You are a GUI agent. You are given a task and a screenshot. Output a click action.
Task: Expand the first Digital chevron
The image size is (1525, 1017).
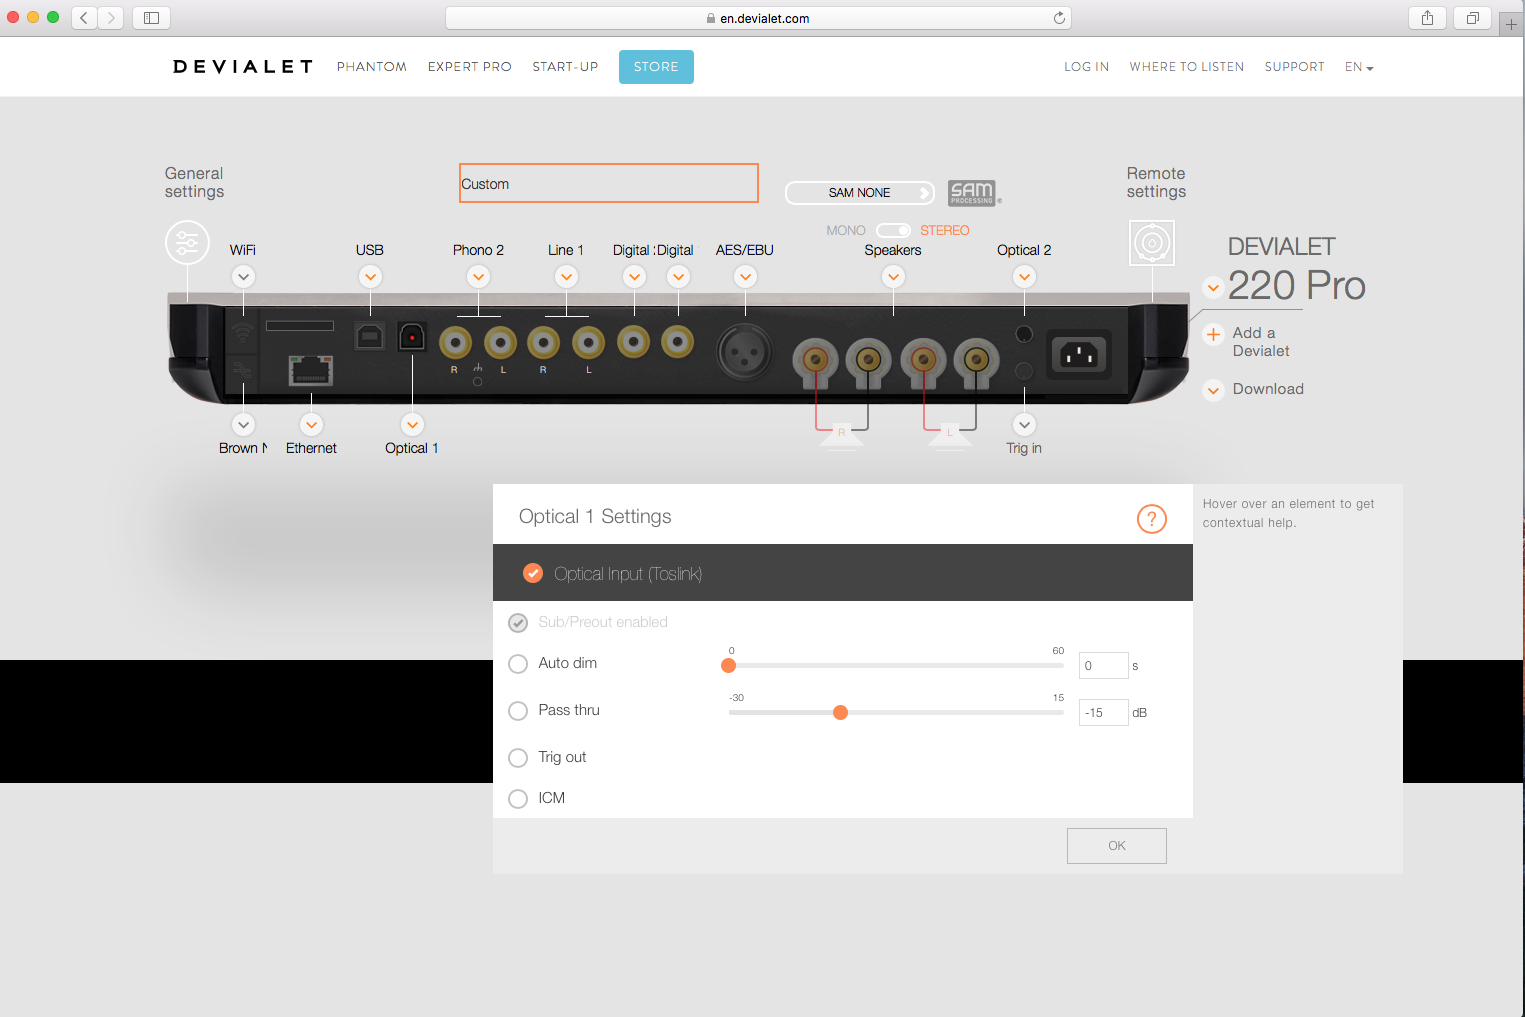(x=634, y=277)
